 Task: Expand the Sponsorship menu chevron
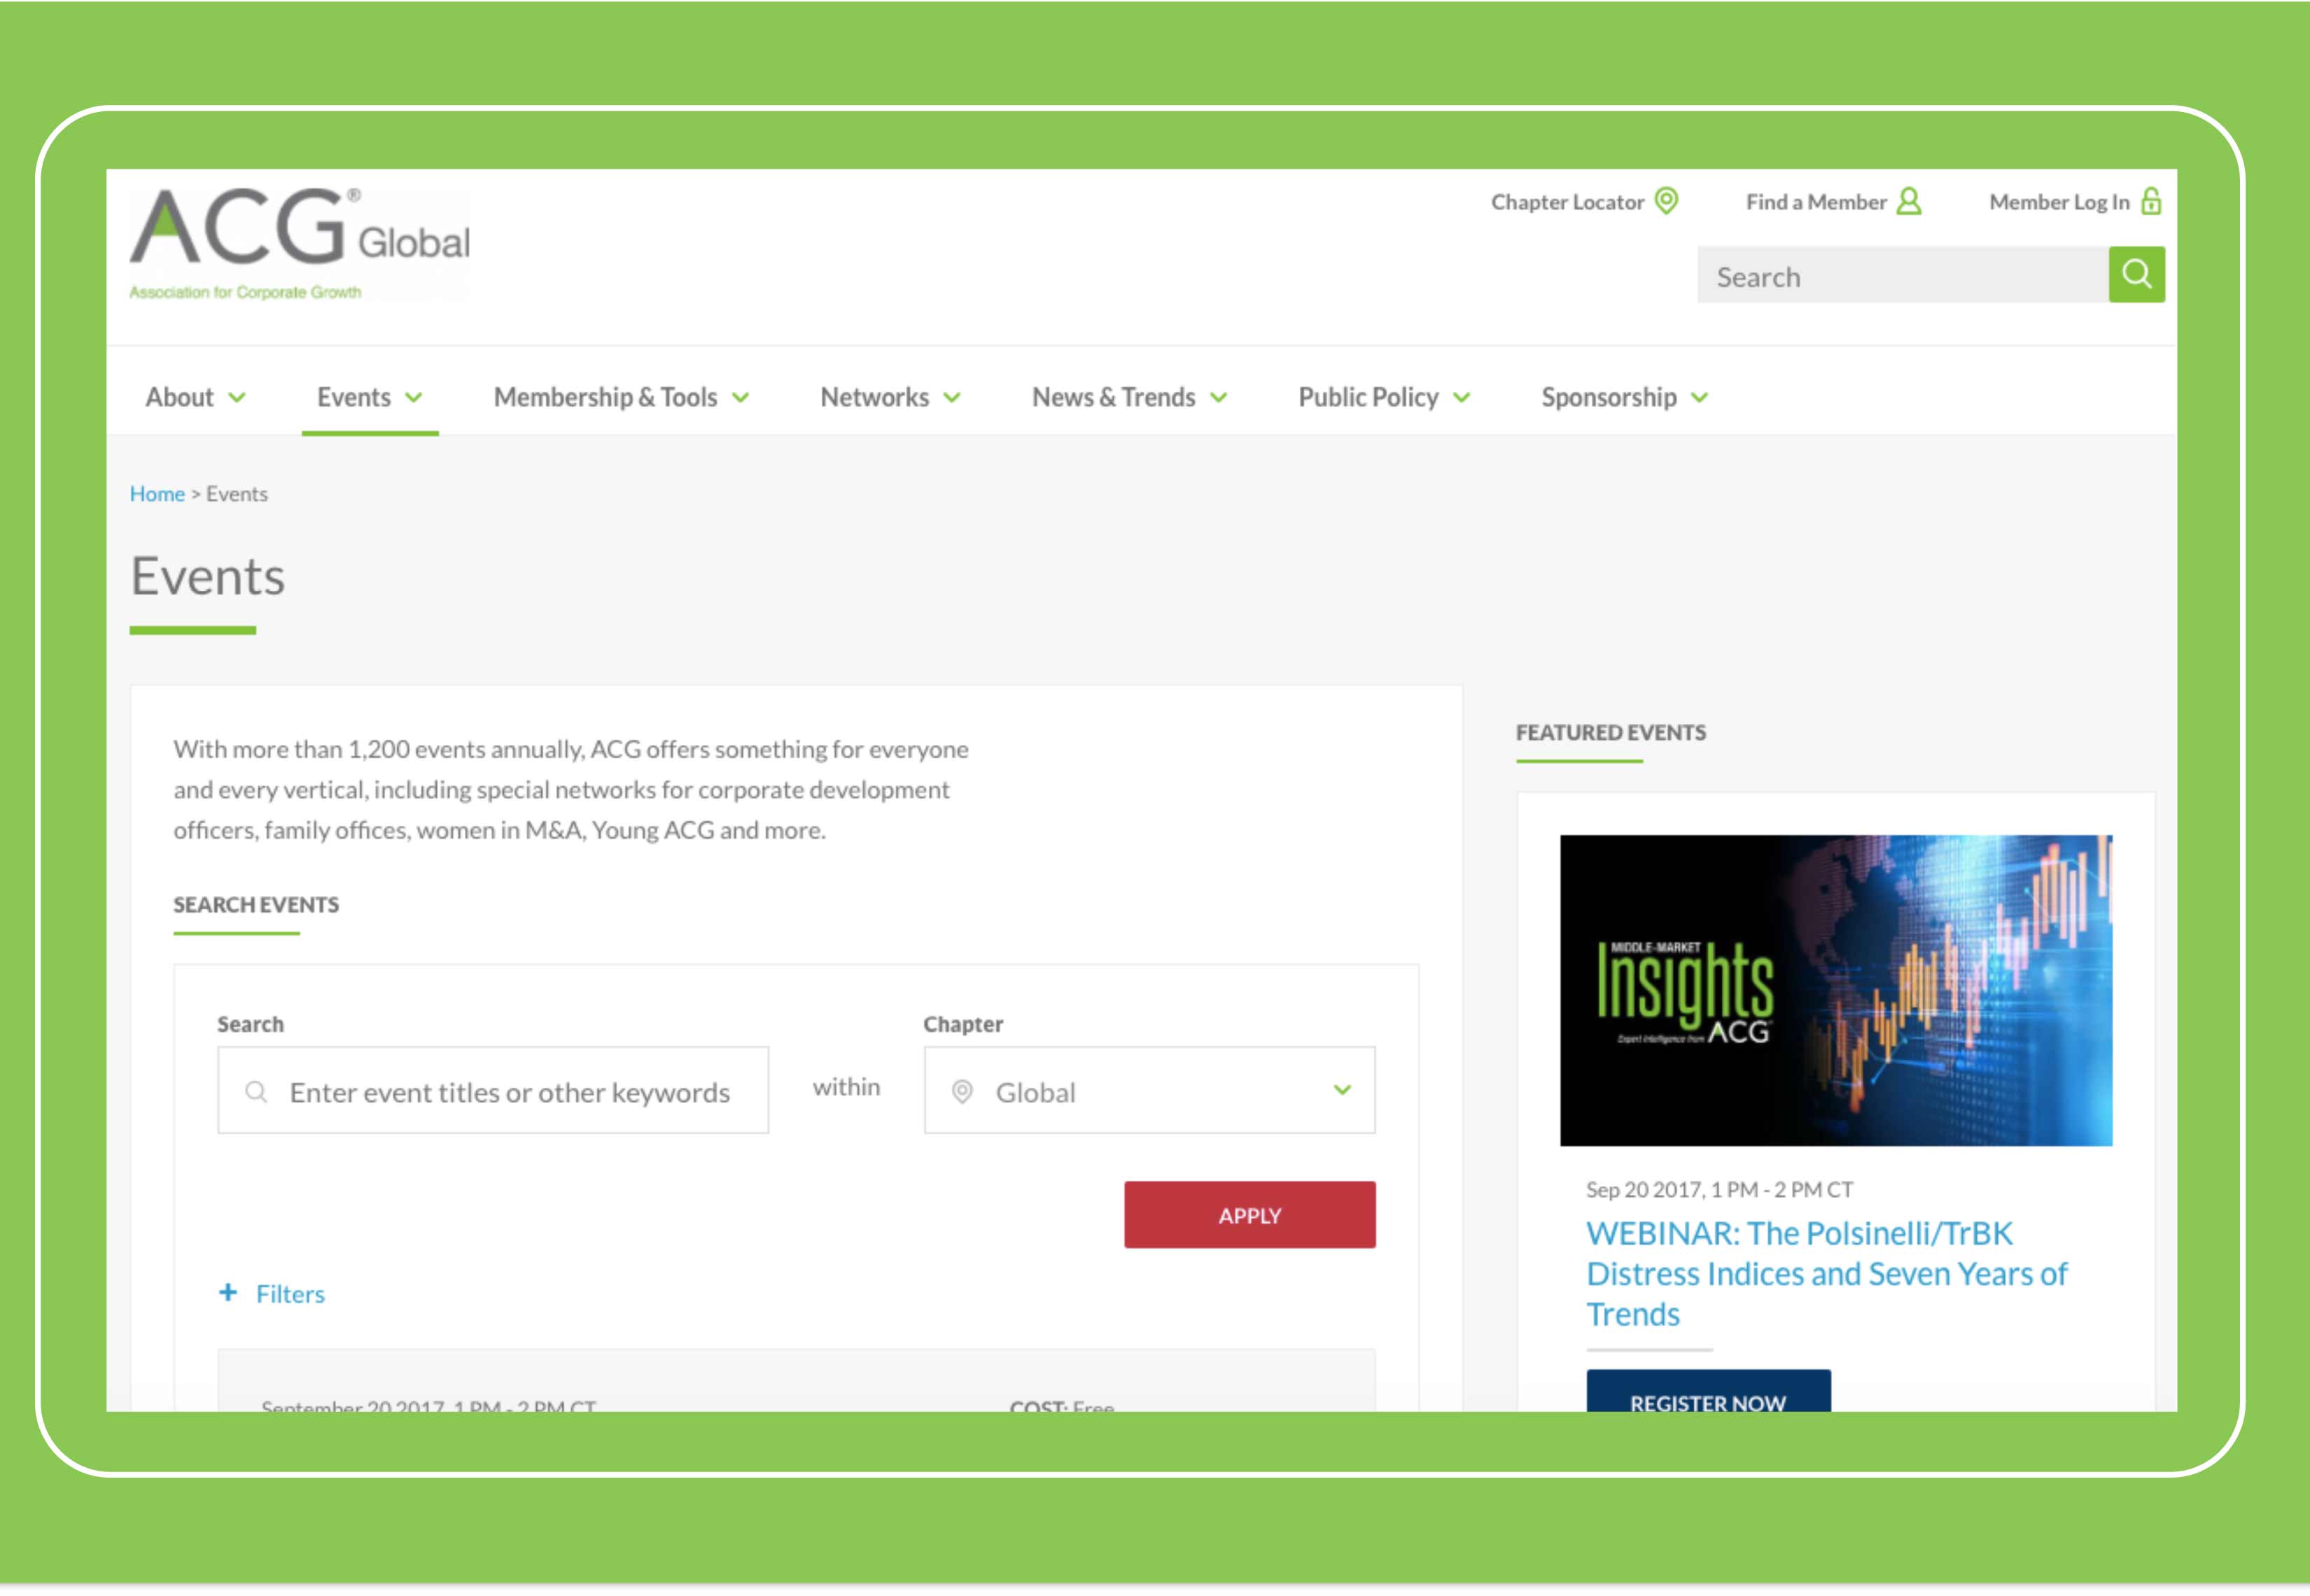click(x=1700, y=398)
